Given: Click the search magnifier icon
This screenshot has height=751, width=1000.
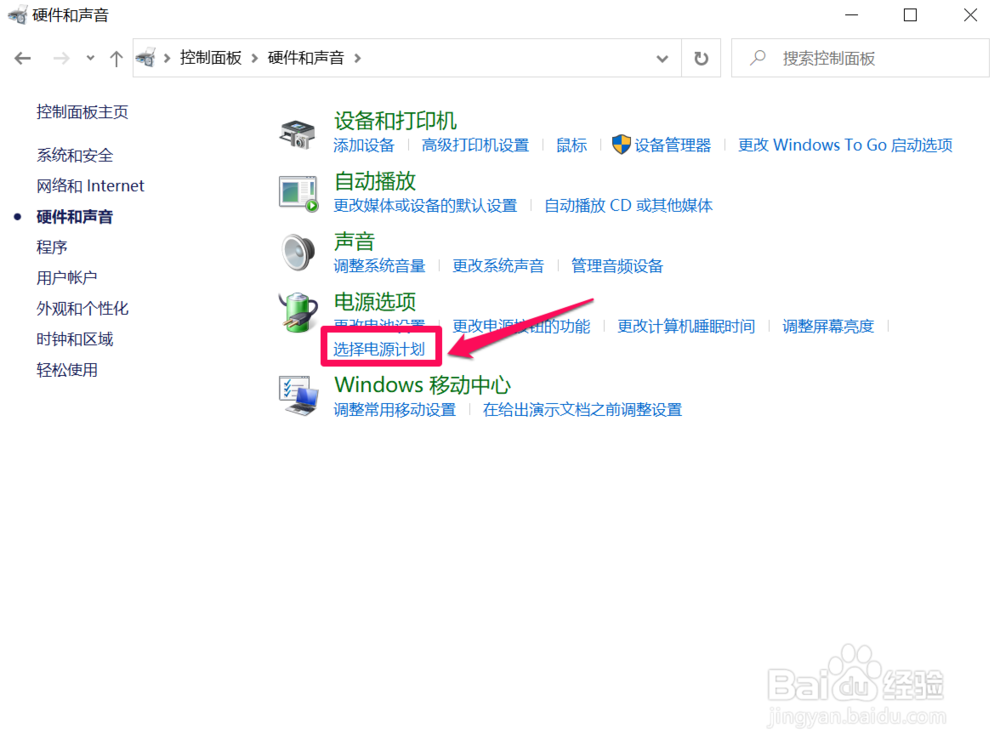Looking at the screenshot, I should [758, 58].
